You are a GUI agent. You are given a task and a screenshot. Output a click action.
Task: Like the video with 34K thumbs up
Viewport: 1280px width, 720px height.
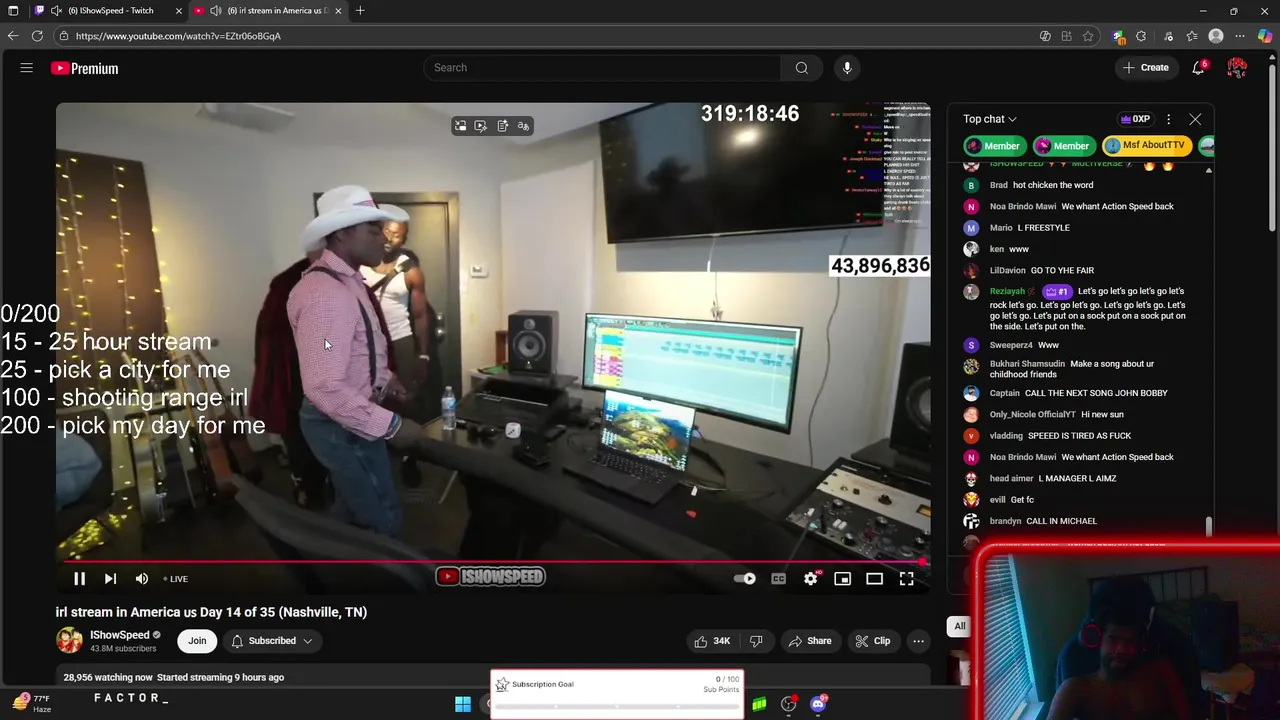click(x=713, y=641)
